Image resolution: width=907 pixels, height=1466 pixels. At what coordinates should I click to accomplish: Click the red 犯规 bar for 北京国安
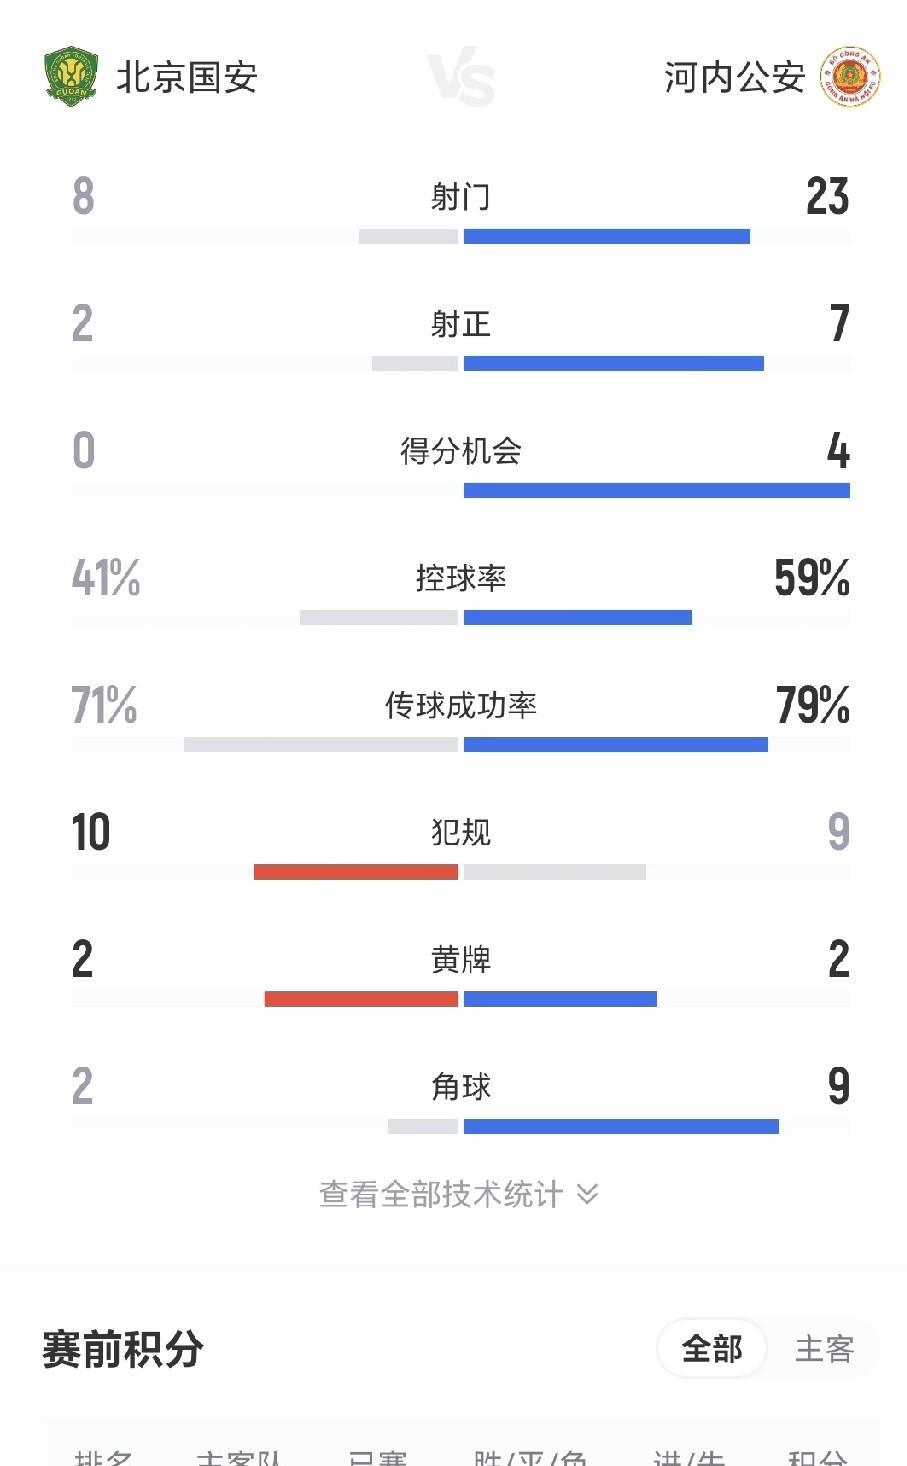pos(356,872)
